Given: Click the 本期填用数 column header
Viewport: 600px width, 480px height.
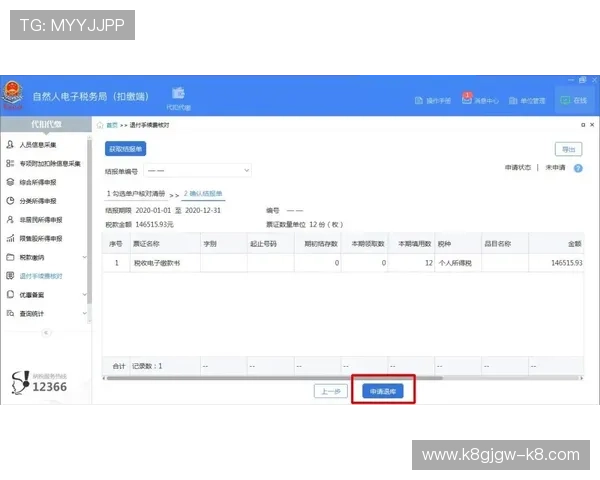Looking at the screenshot, I should [411, 244].
